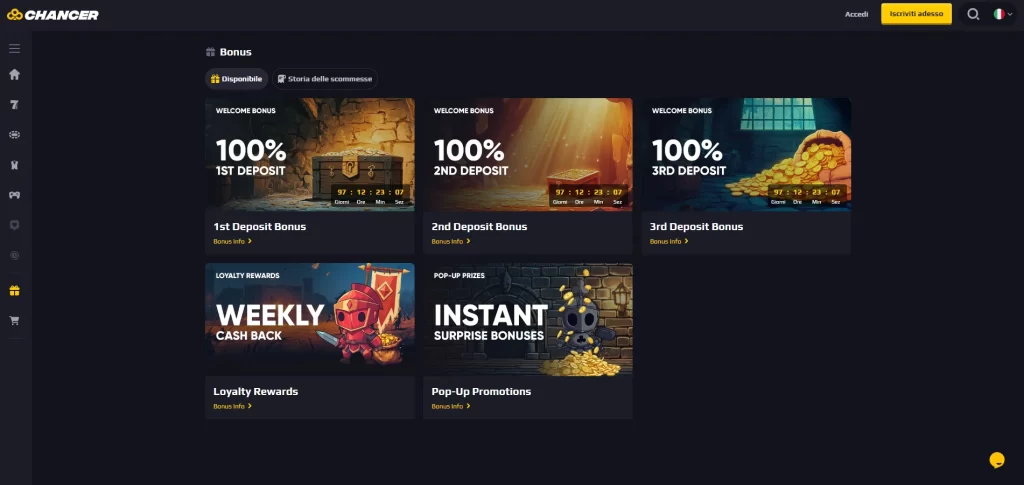Click the search magnifier icon
Screen dimensions: 1024x485
click(x=973, y=14)
